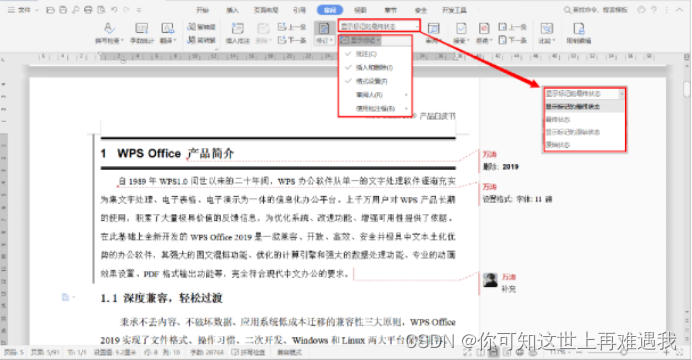Uncheck 插入和删除(I) in the menu
This screenshot has height=360, width=692.
[369, 68]
